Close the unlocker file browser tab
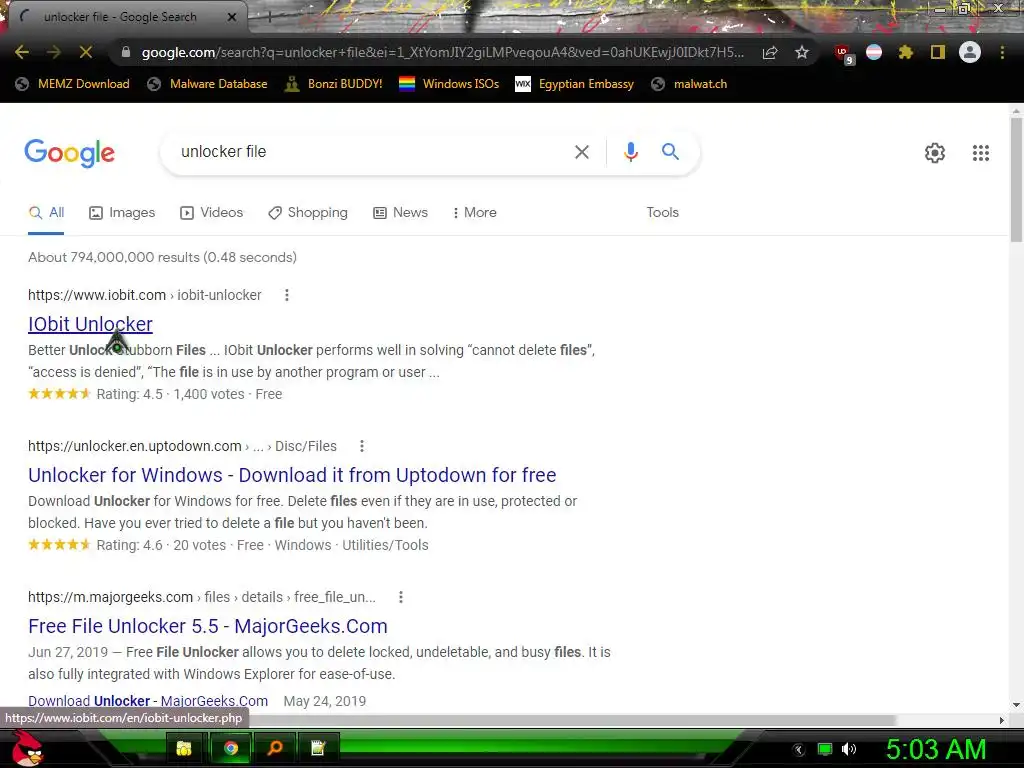Image resolution: width=1024 pixels, height=768 pixels. (x=232, y=17)
